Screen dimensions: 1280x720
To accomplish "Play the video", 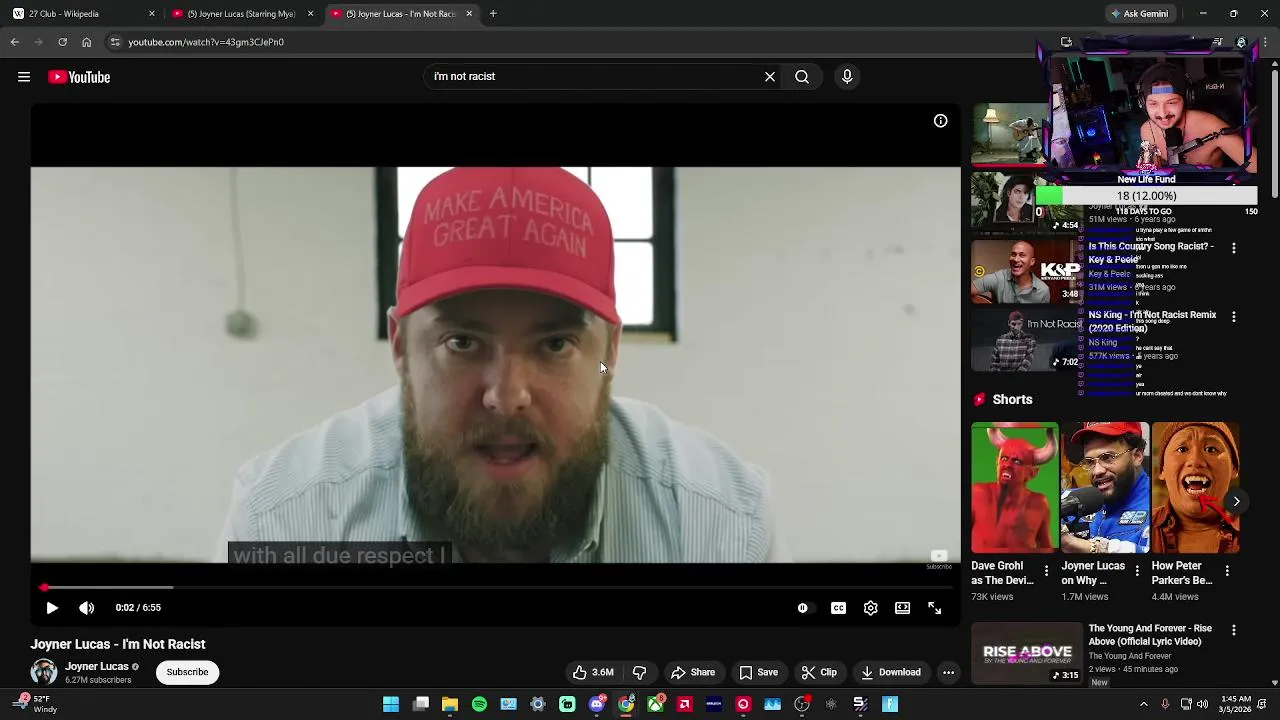I will (52, 607).
